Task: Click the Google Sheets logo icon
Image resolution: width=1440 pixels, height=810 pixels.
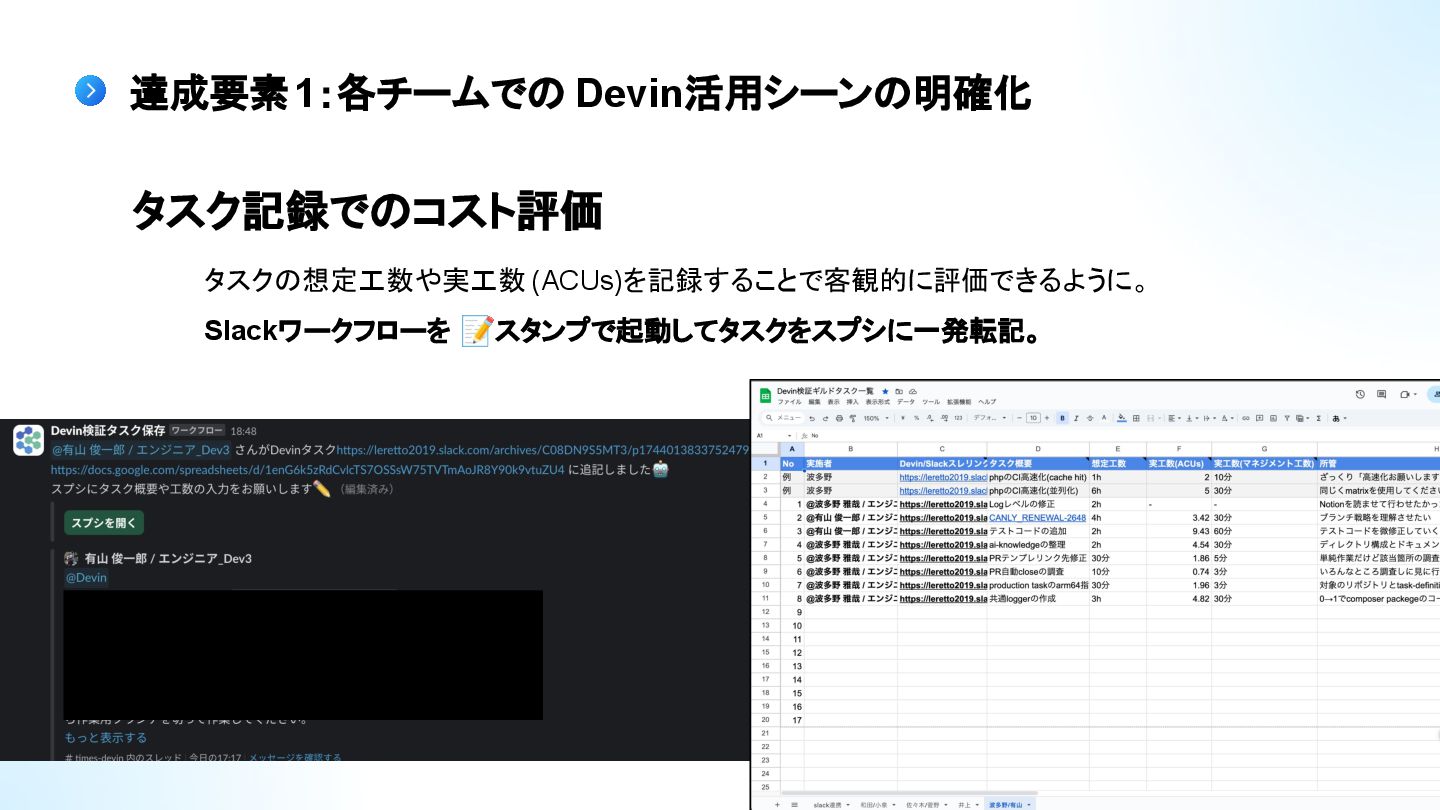Action: 765,395
